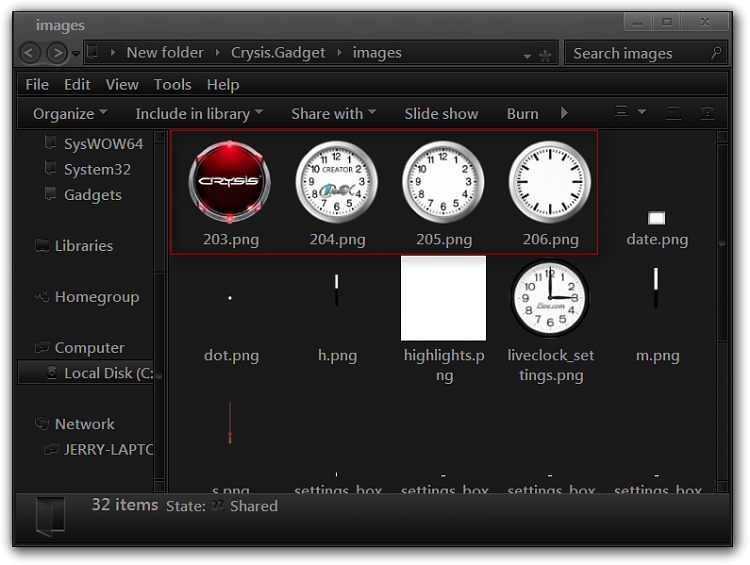Open the view options dropdown arrow
This screenshot has height=565, width=750.
pos(642,111)
